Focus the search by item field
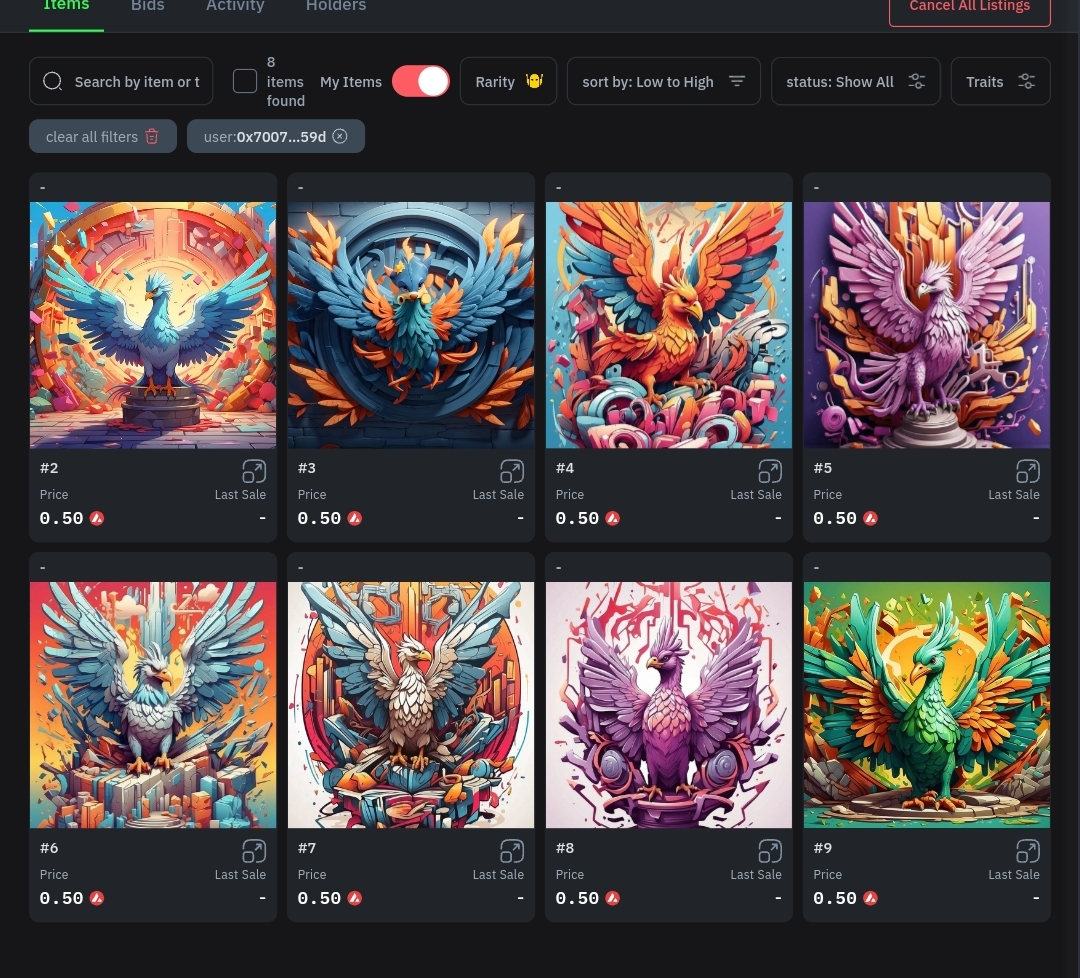The height and width of the screenshot is (978, 1080). pos(135,81)
